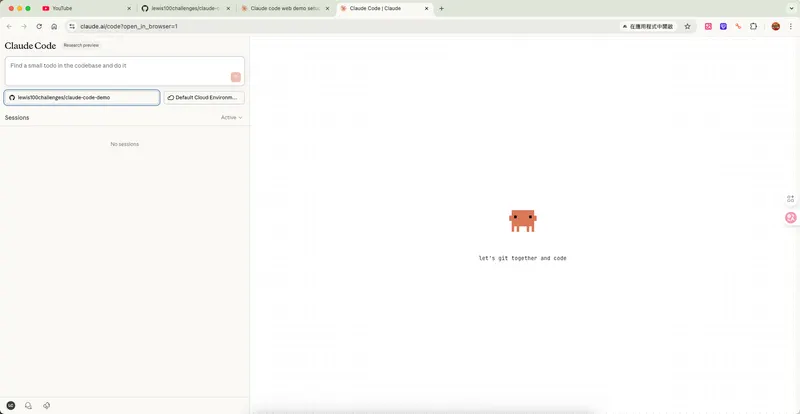Click the megaphone icon in sidebar footer
Screen dimensions: 800x414
46,405
